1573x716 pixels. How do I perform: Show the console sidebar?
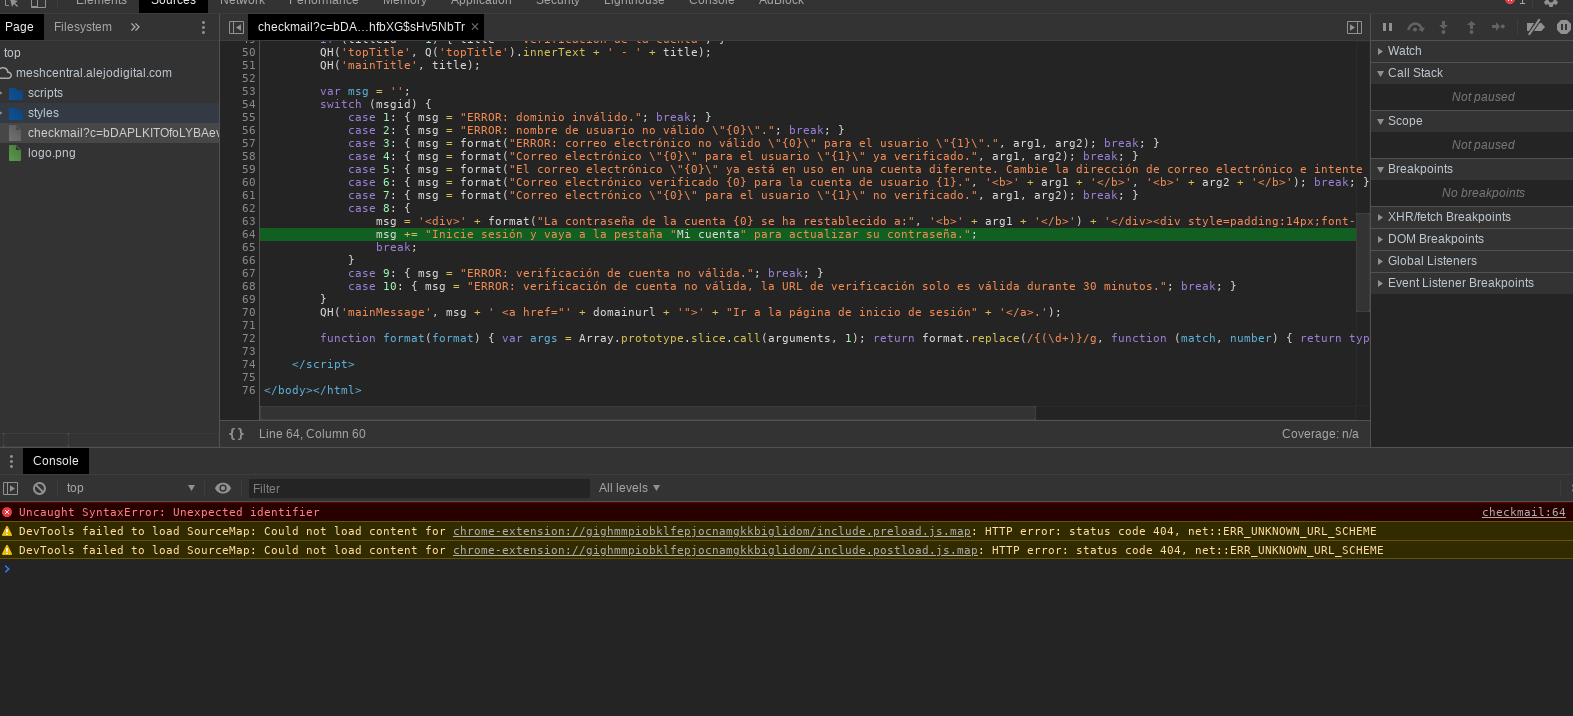tap(11, 488)
